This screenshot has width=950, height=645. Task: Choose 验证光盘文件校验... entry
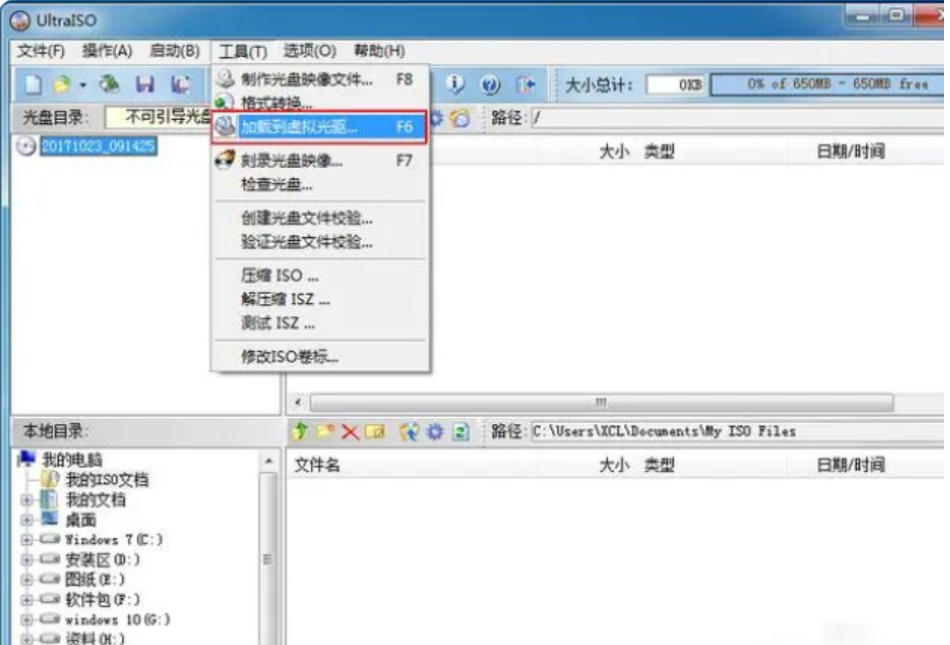click(321, 242)
